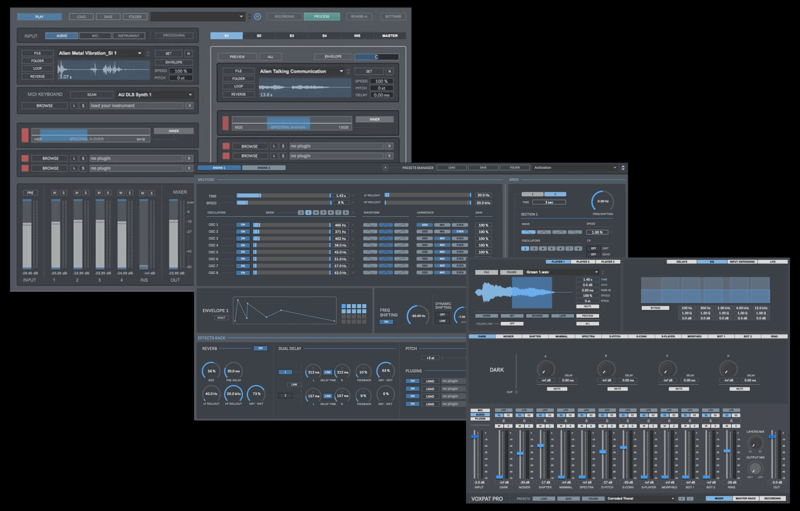Select the INSTRUMENT input source
The height and width of the screenshot is (511, 800).
[129, 36]
